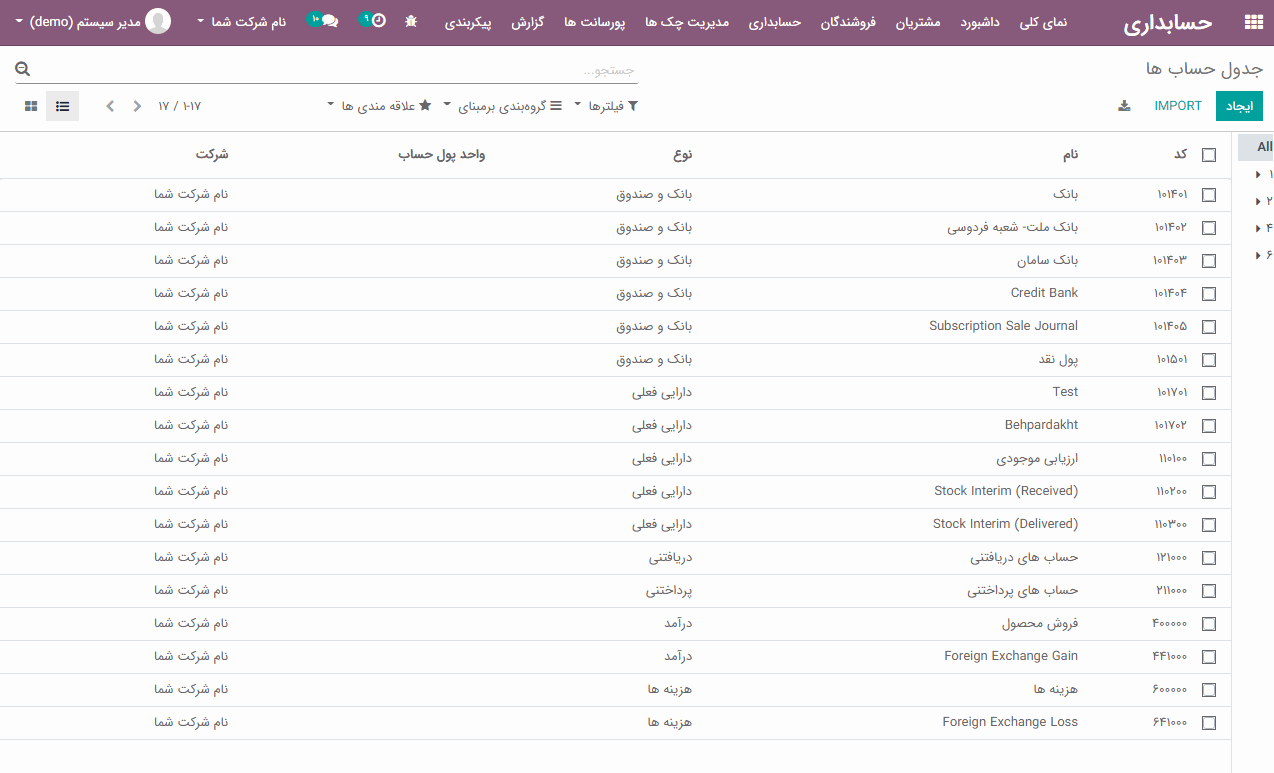Open the گزارش menu
The width and height of the screenshot is (1274, 773).
(x=527, y=21)
